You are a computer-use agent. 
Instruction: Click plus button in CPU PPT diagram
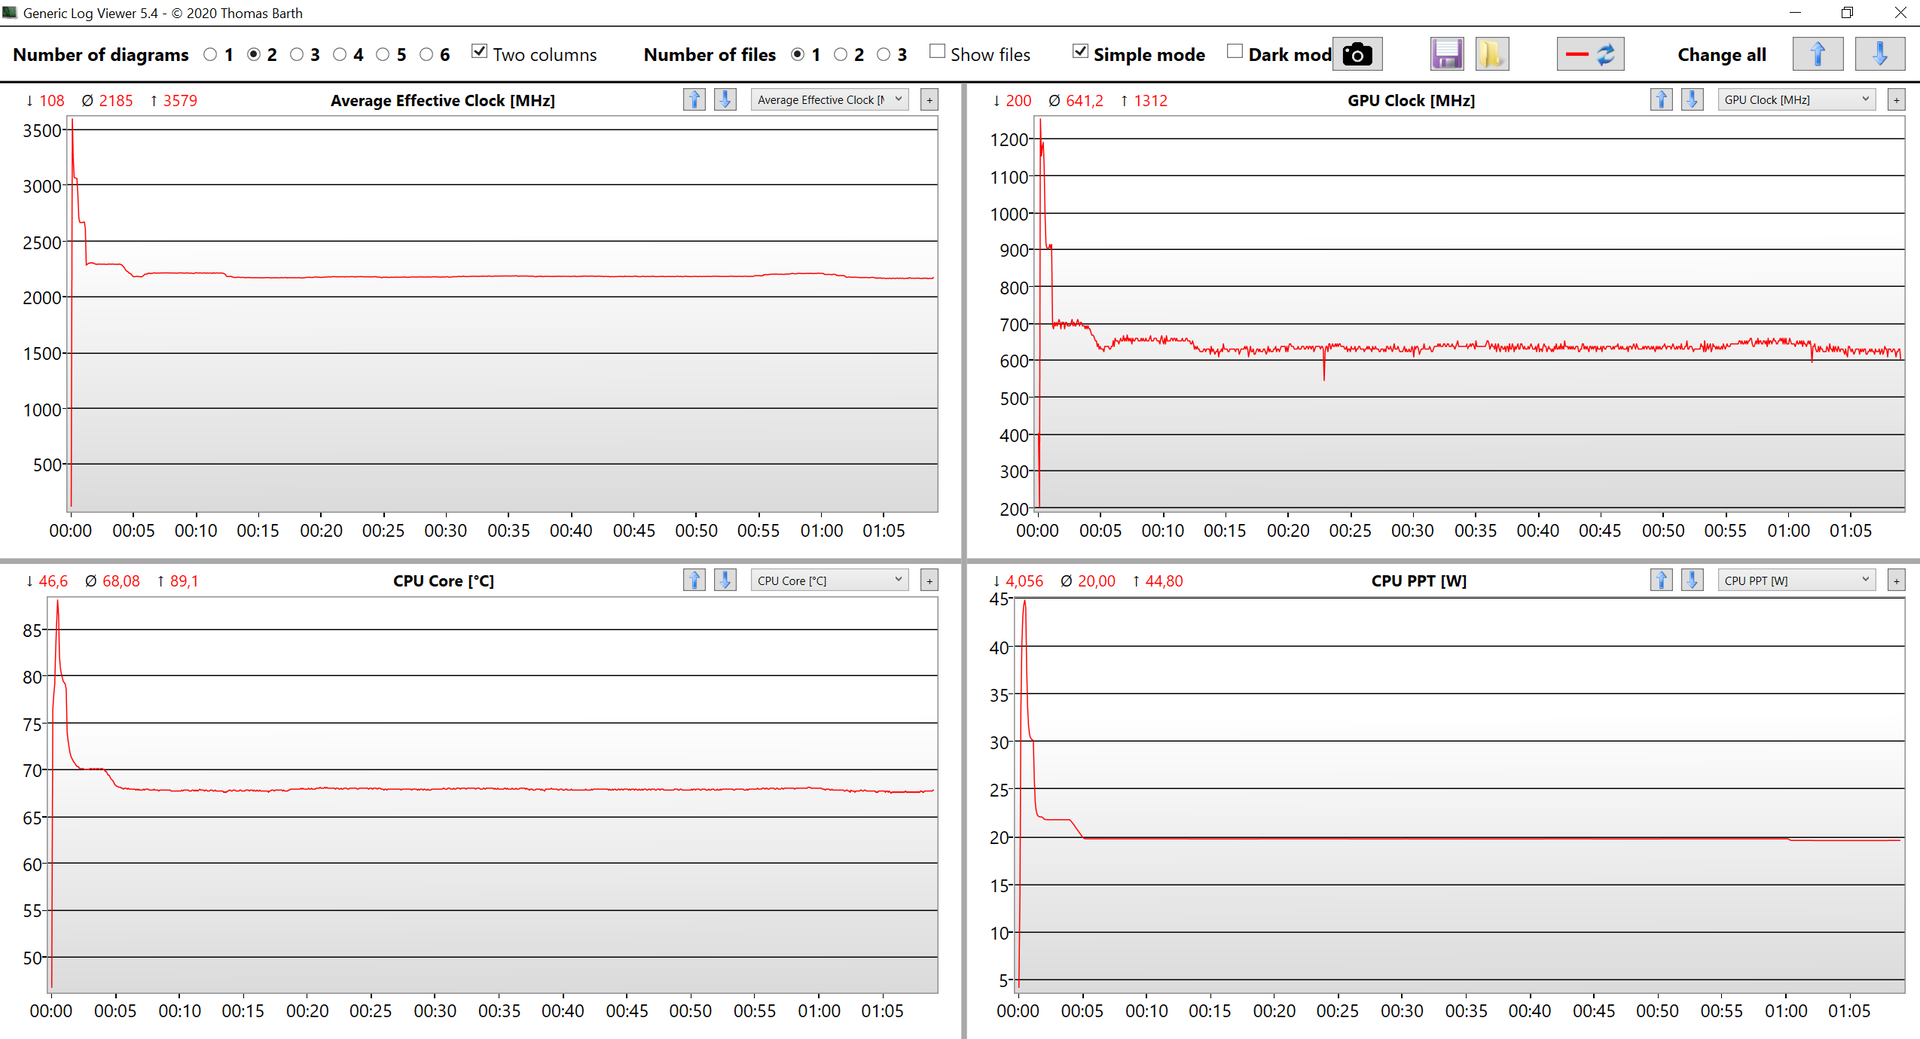click(1896, 580)
